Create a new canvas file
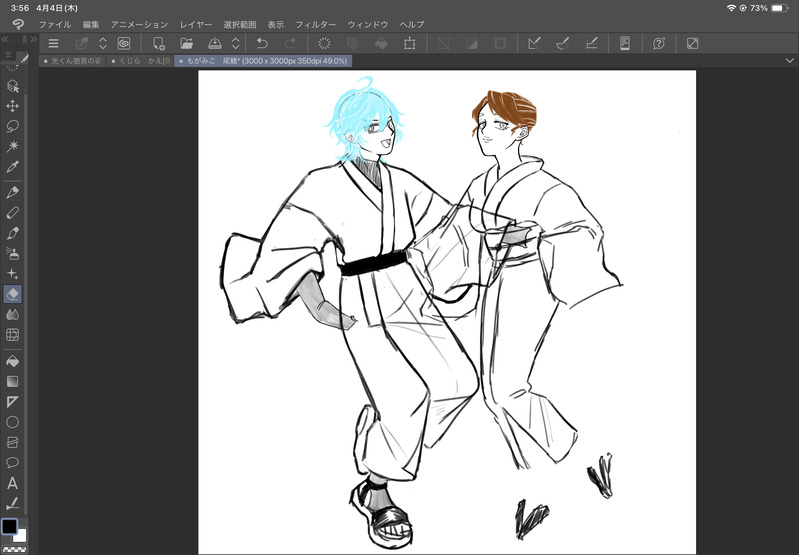 pos(158,44)
